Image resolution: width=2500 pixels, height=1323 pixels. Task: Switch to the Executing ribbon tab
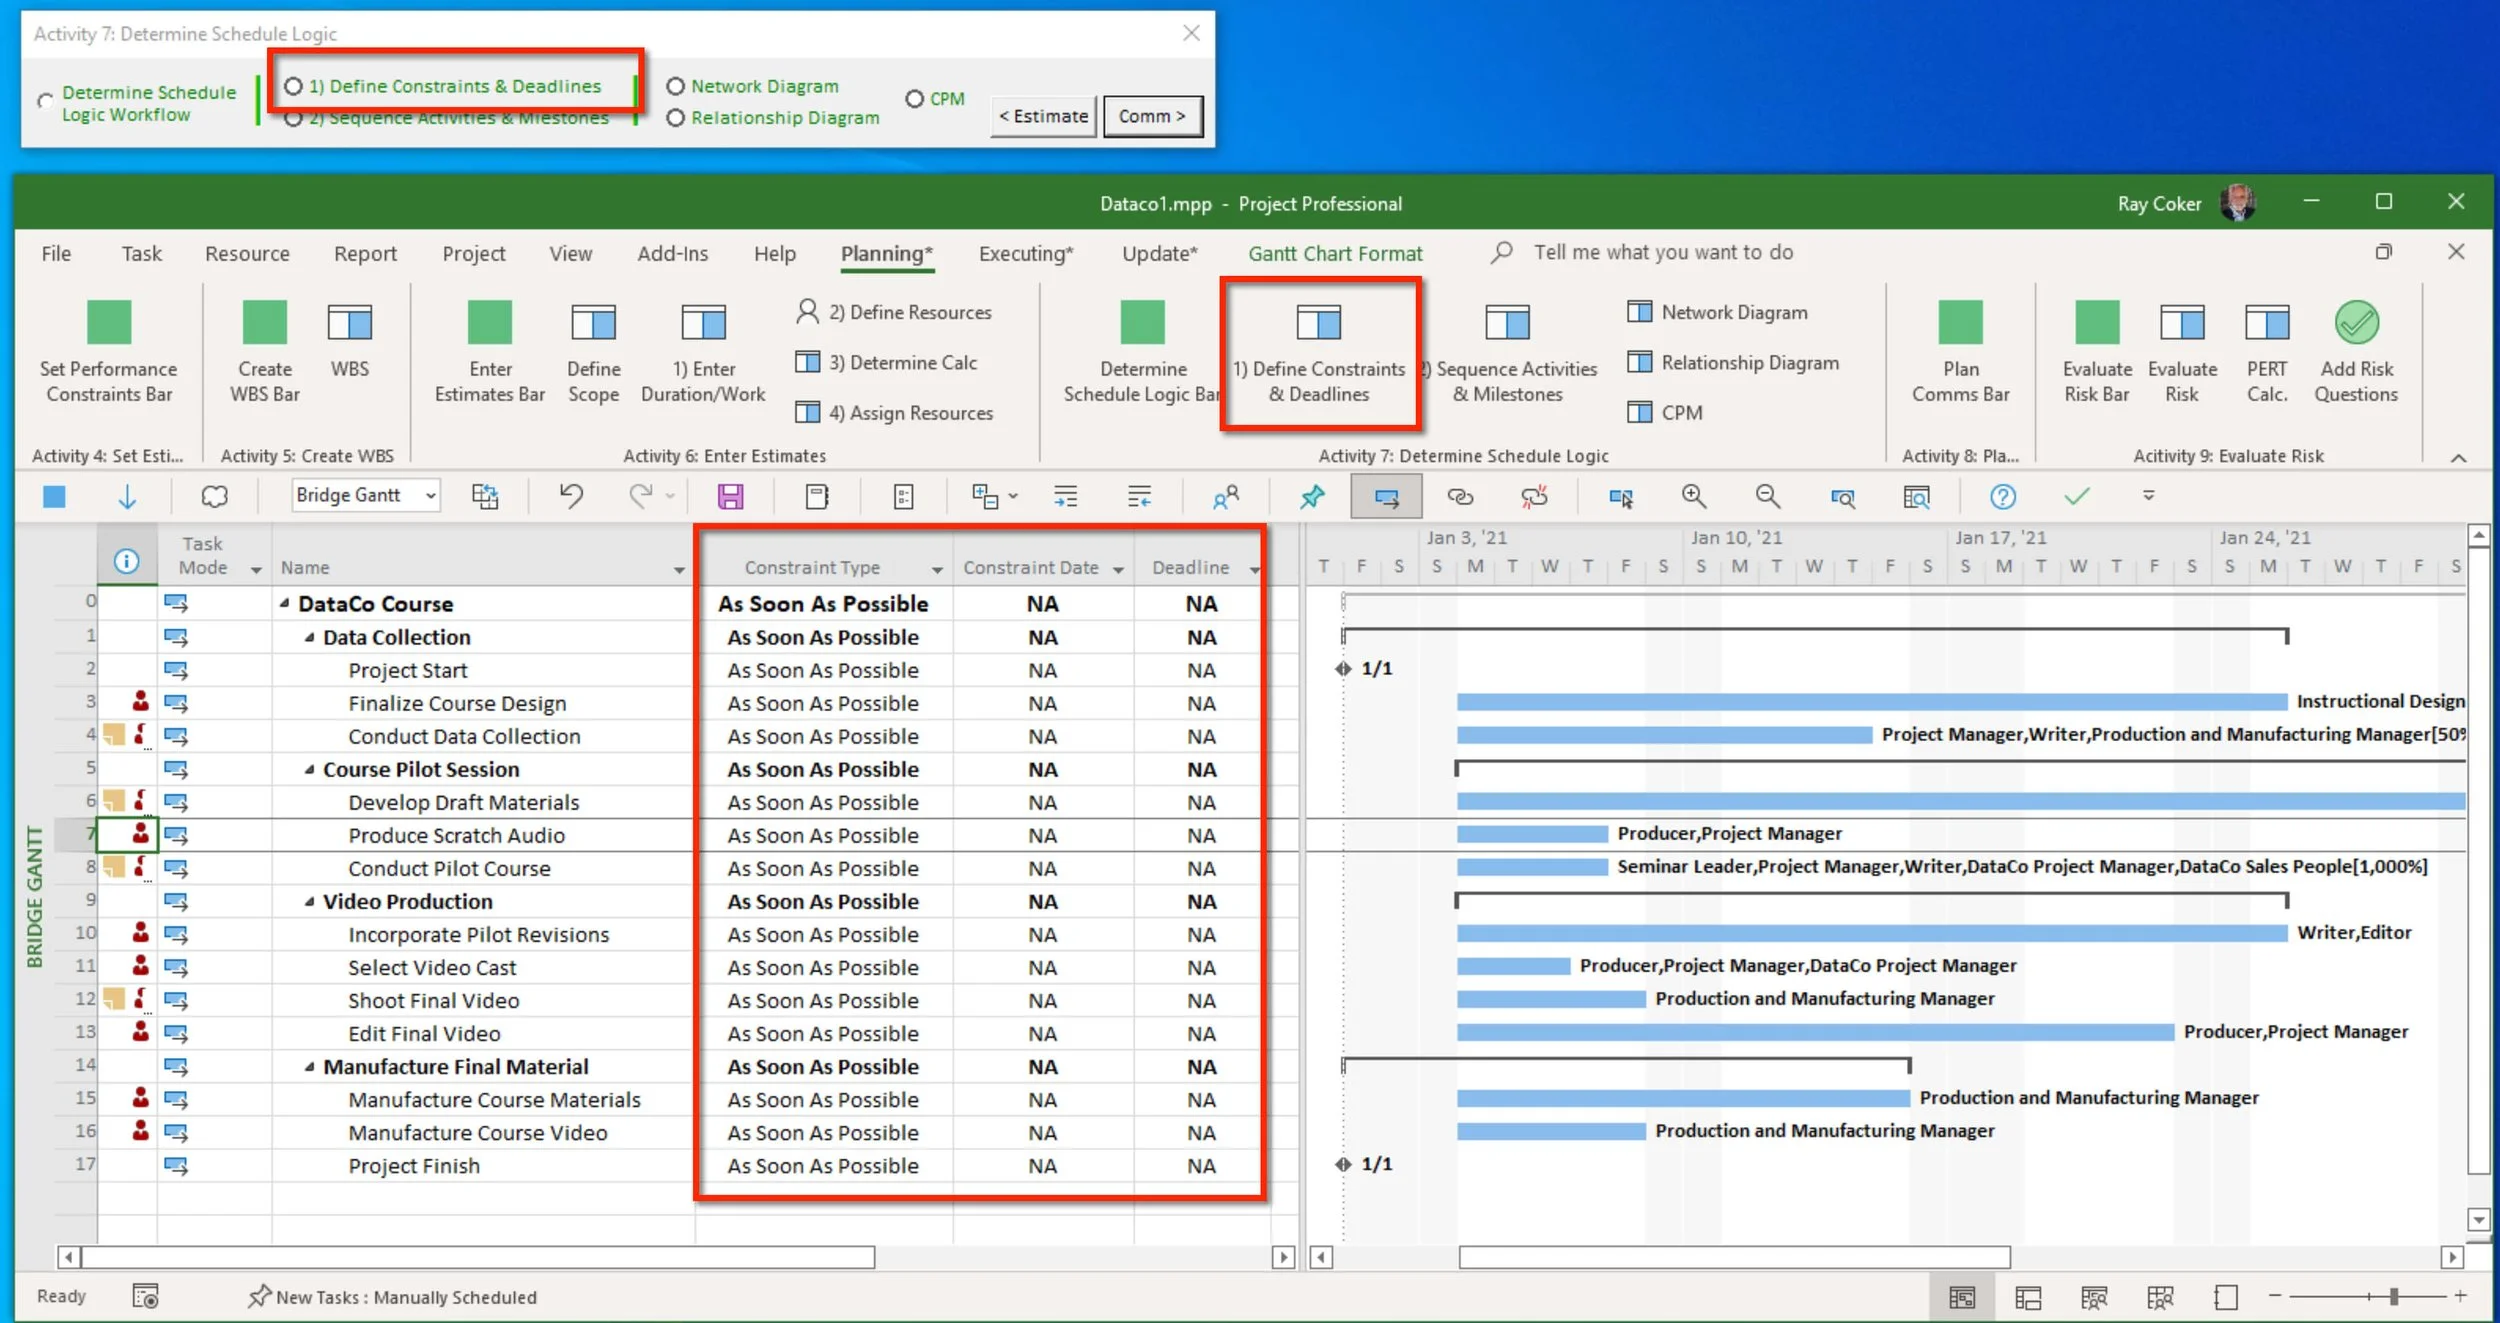tap(1025, 254)
